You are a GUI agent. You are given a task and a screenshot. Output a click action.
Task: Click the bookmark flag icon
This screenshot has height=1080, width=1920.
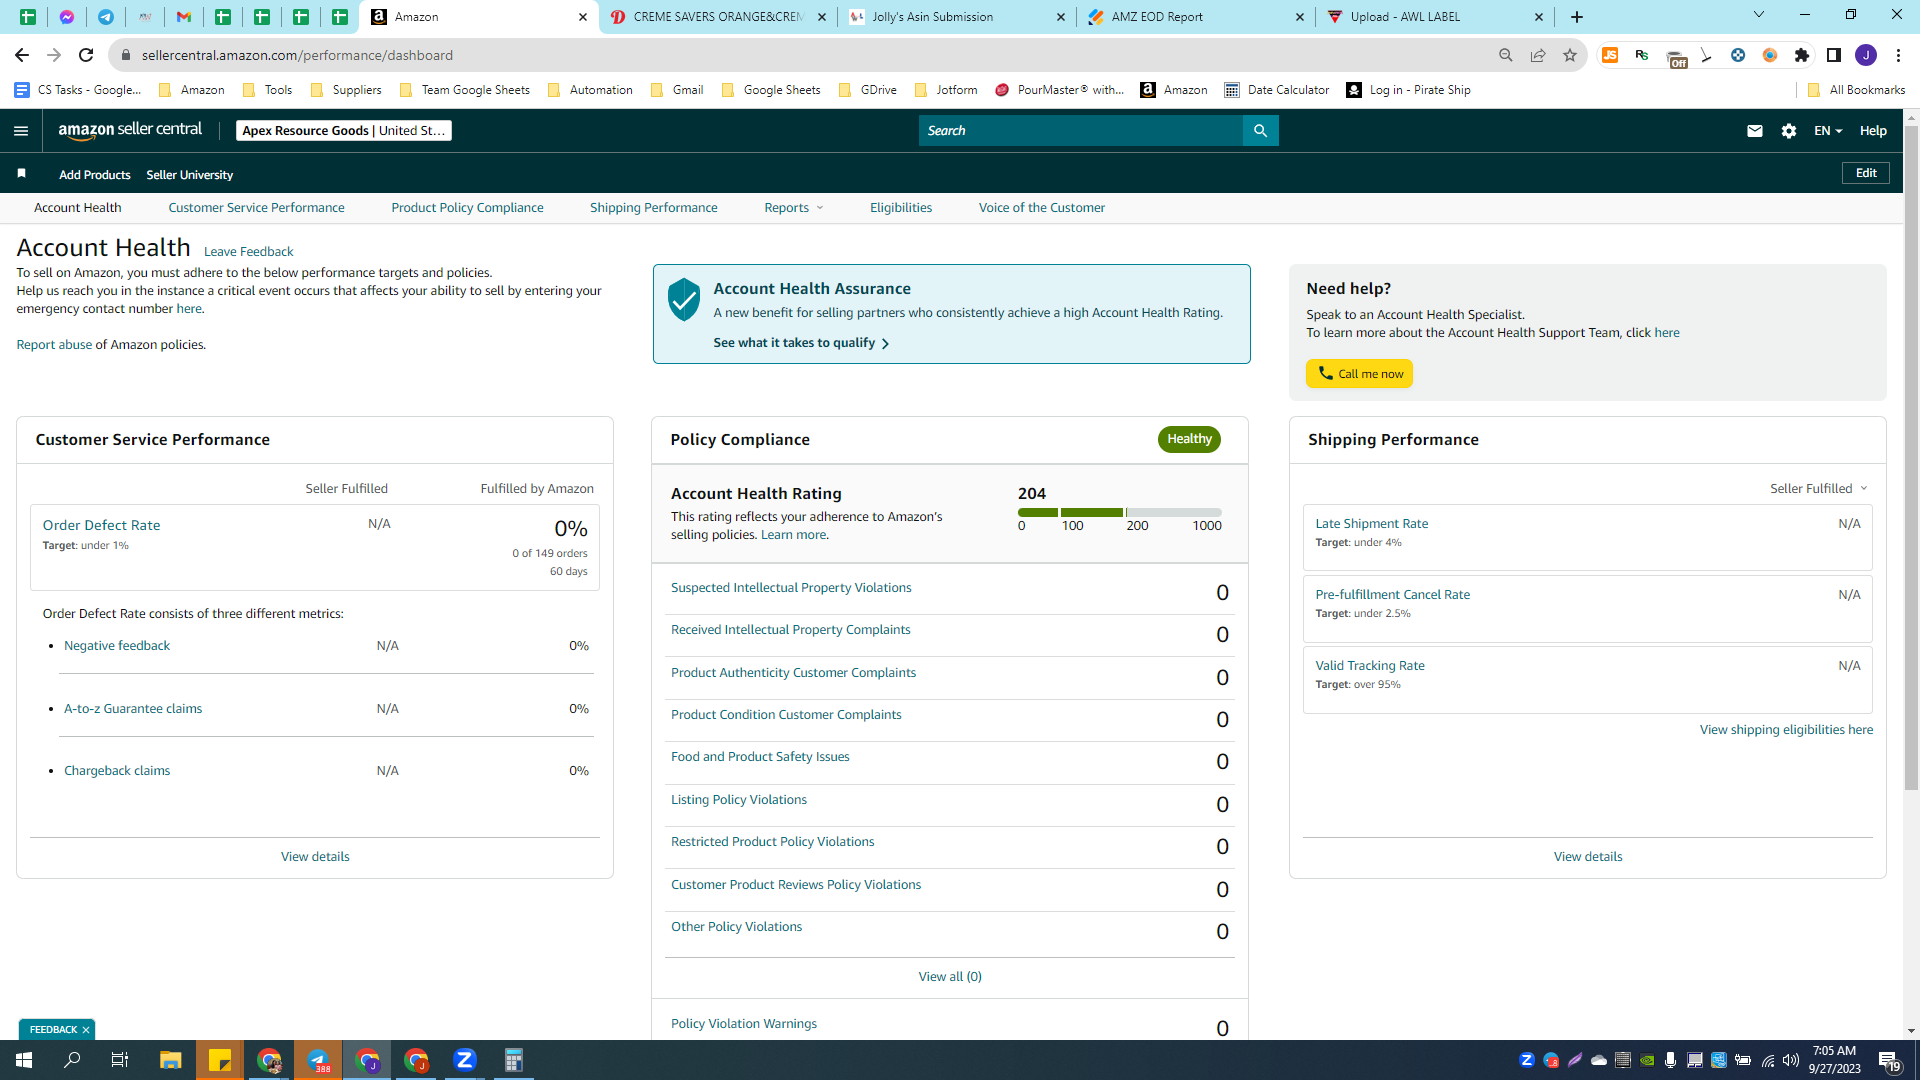21,174
